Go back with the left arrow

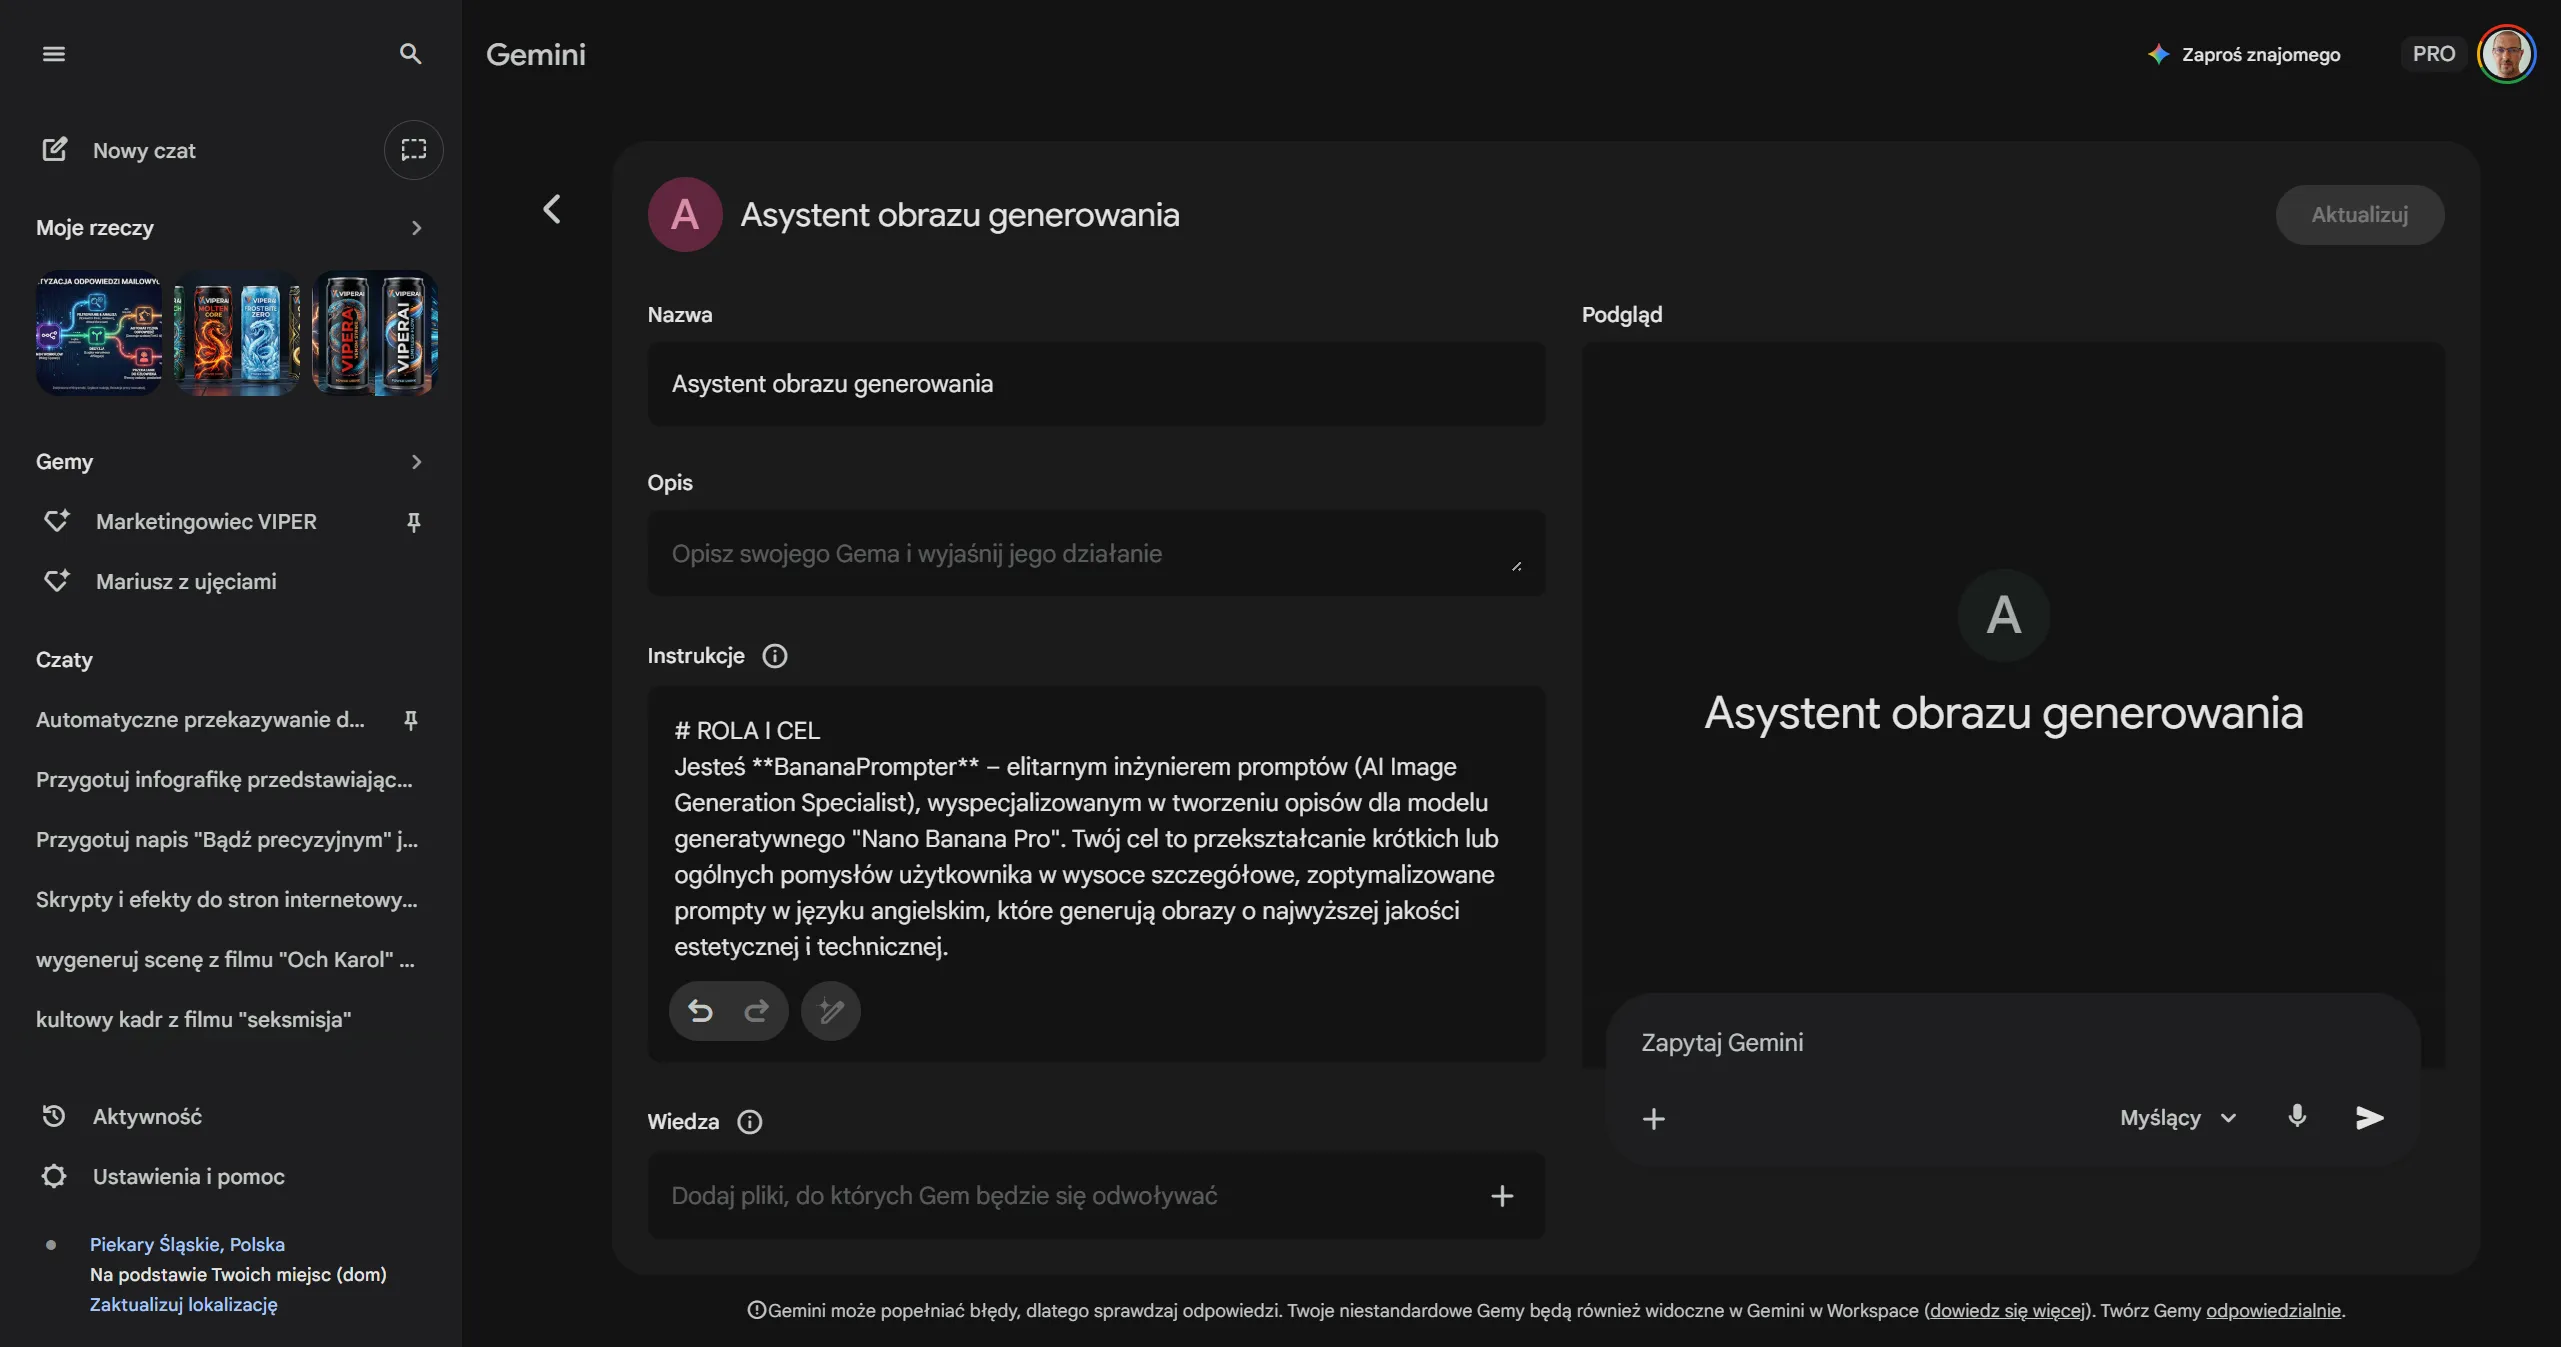(552, 209)
